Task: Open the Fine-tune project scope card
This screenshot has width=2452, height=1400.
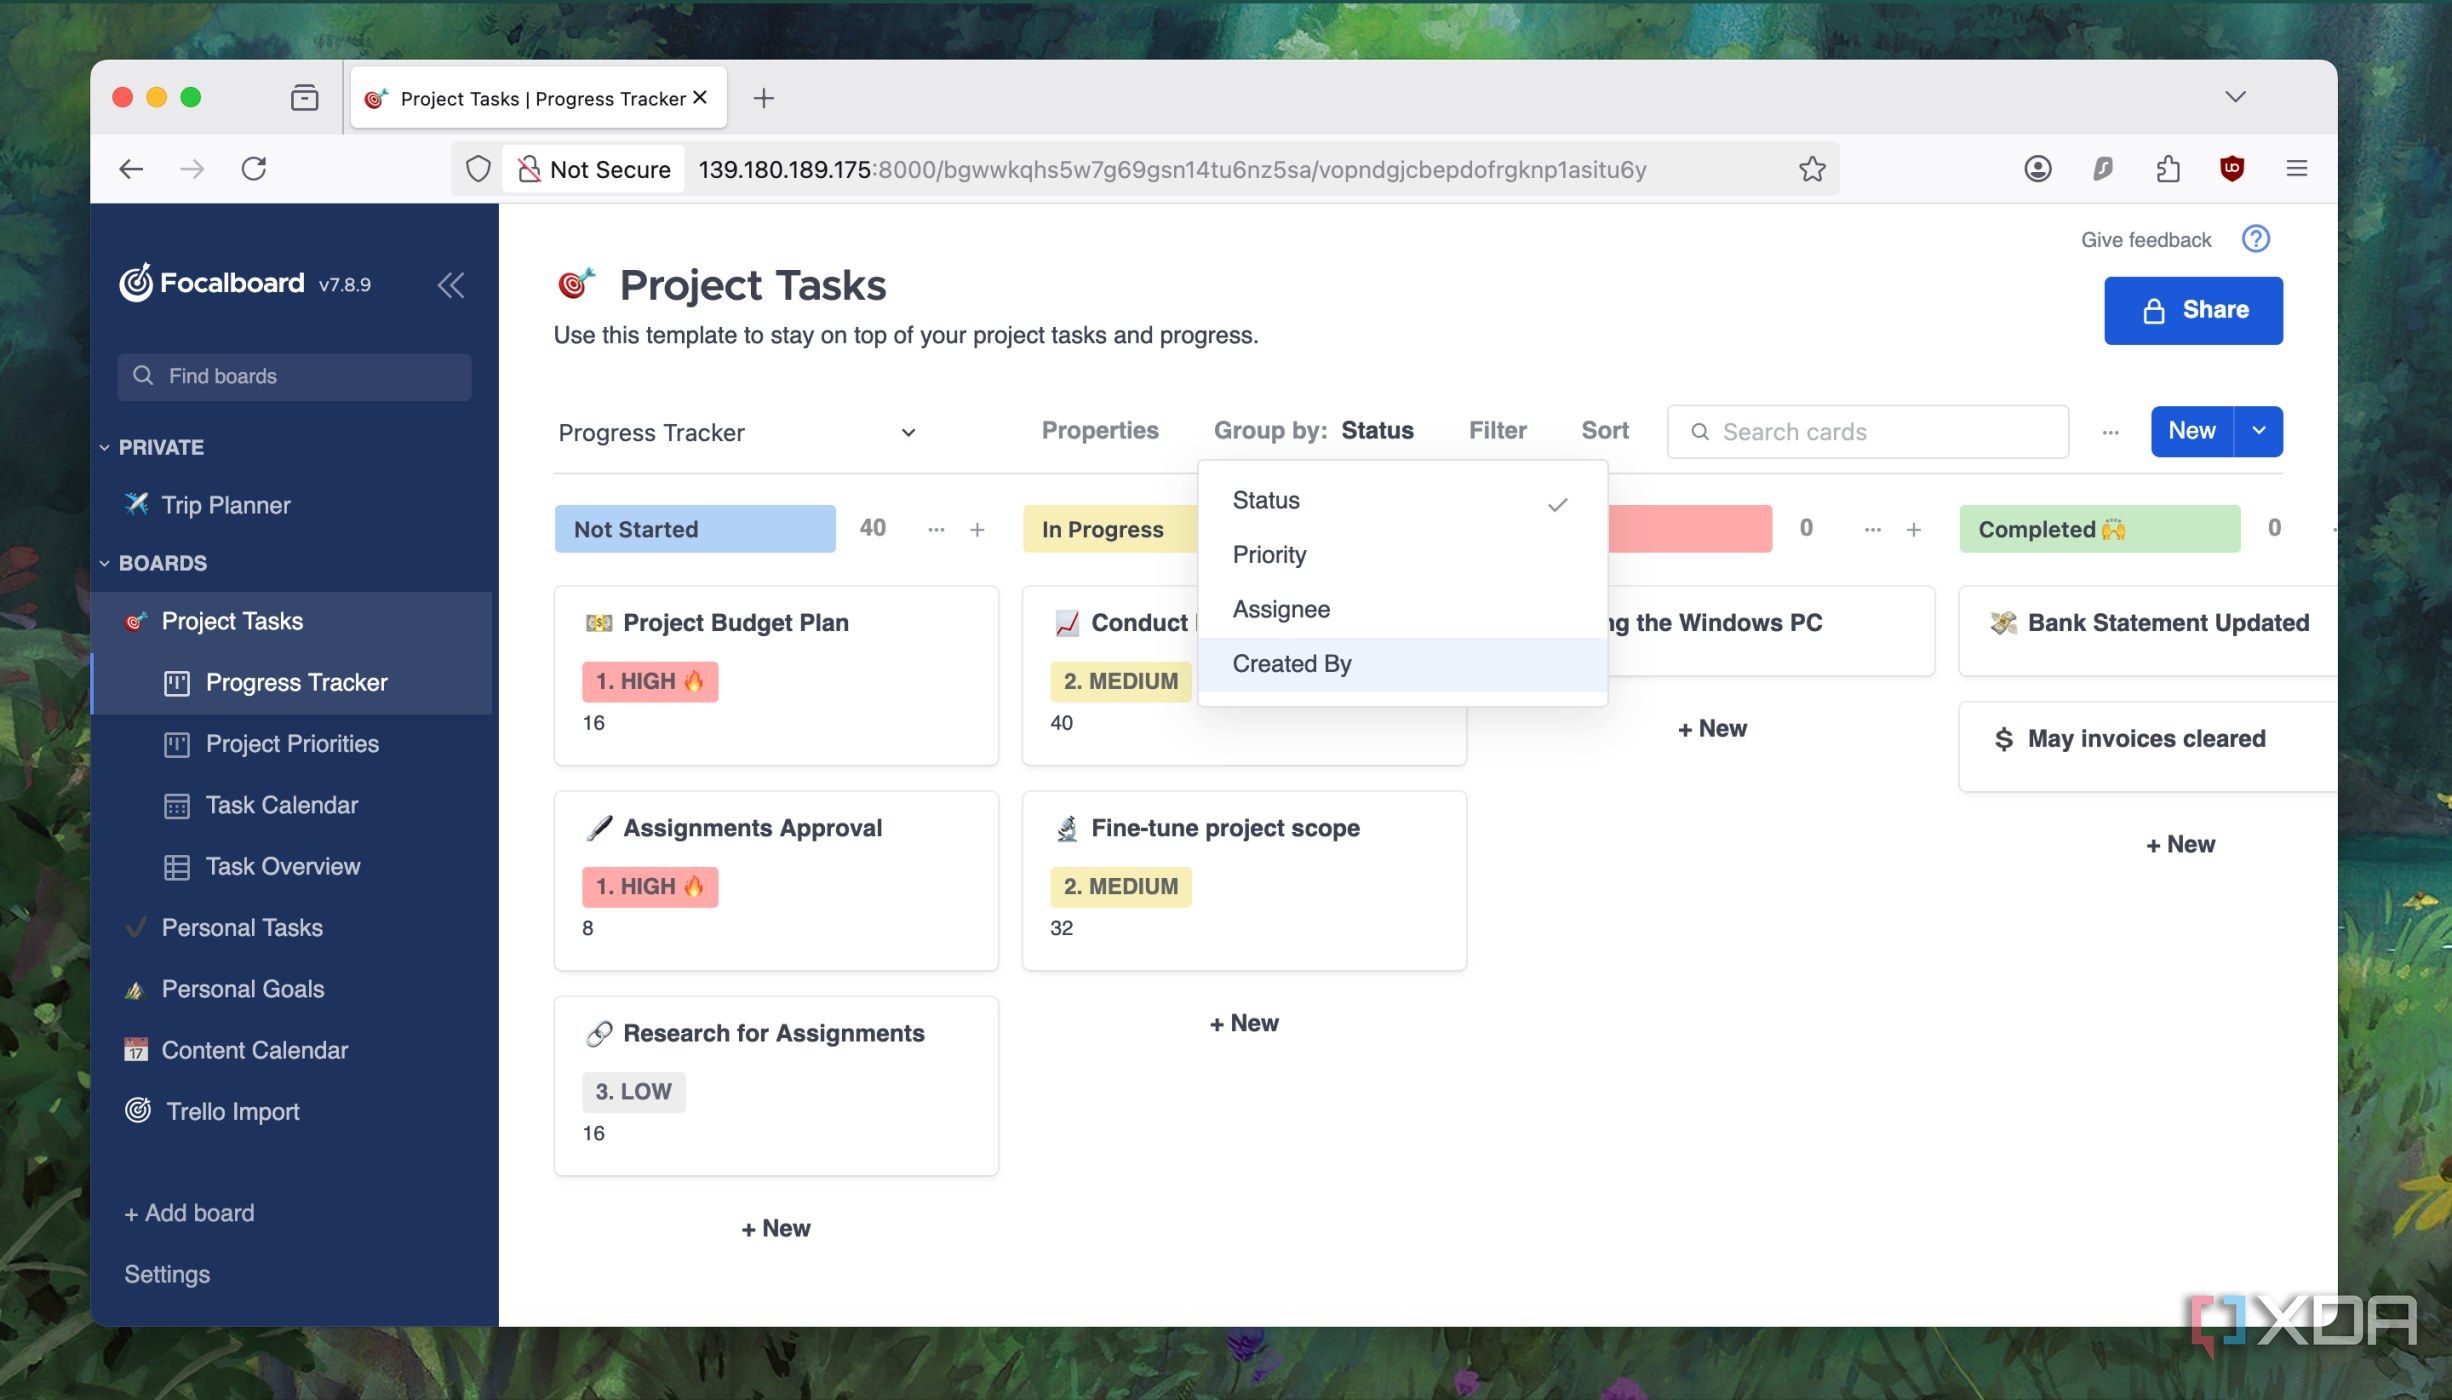Action: pos(1244,880)
